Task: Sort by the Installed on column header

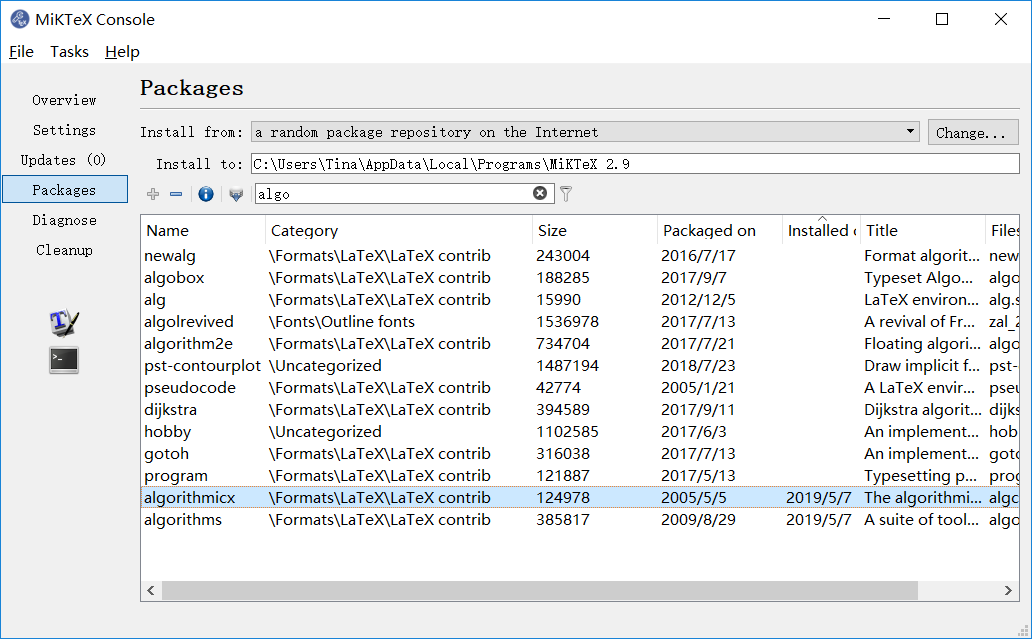Action: tap(821, 230)
